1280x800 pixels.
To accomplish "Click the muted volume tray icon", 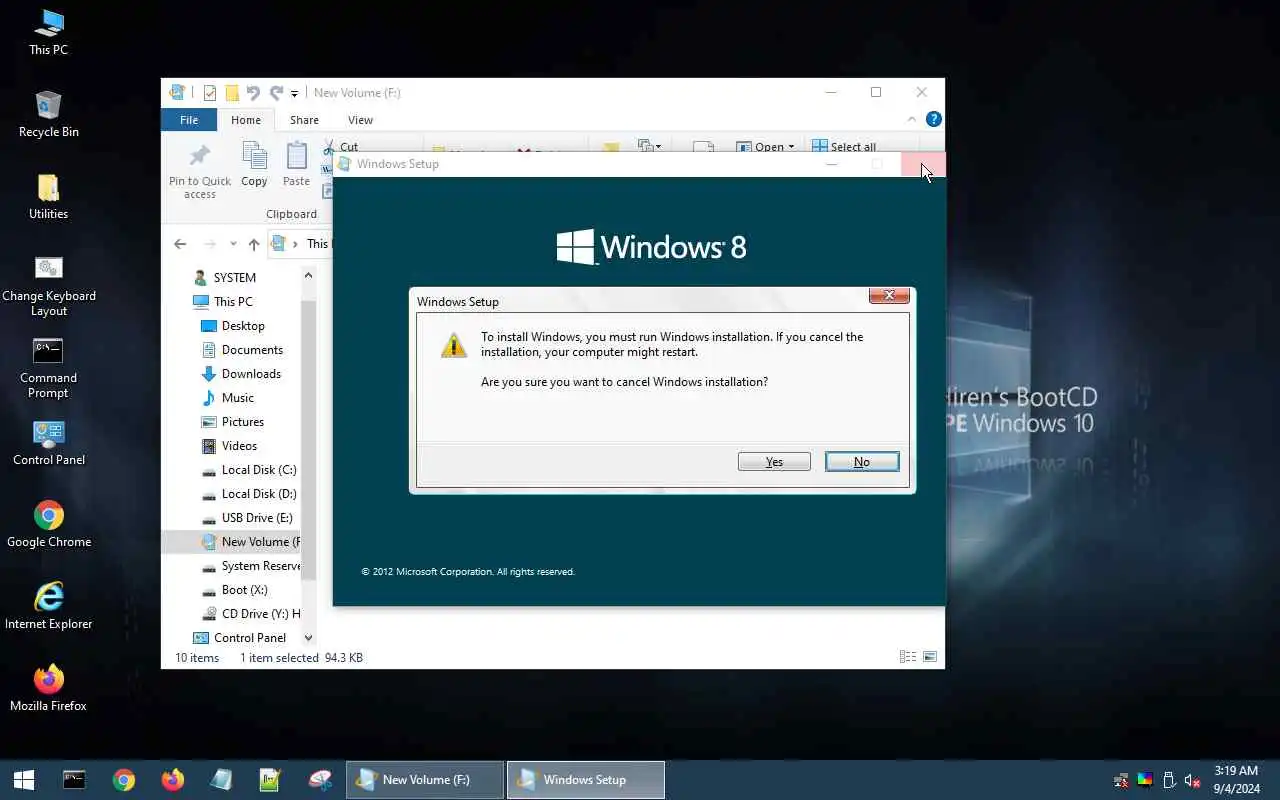I will [1192, 780].
